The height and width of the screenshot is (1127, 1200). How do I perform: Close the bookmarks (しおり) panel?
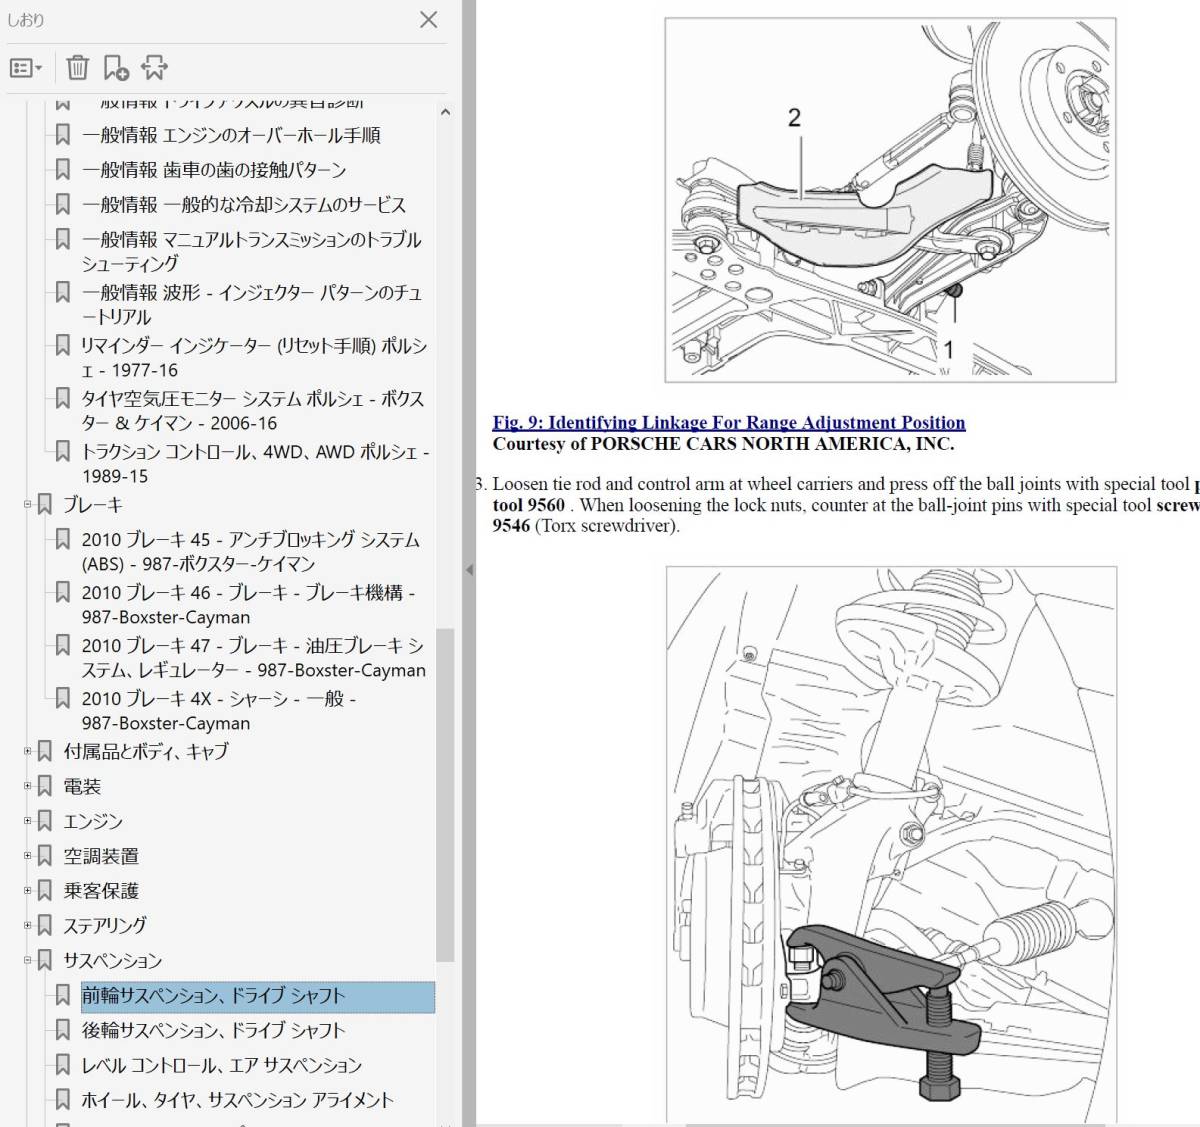428,19
